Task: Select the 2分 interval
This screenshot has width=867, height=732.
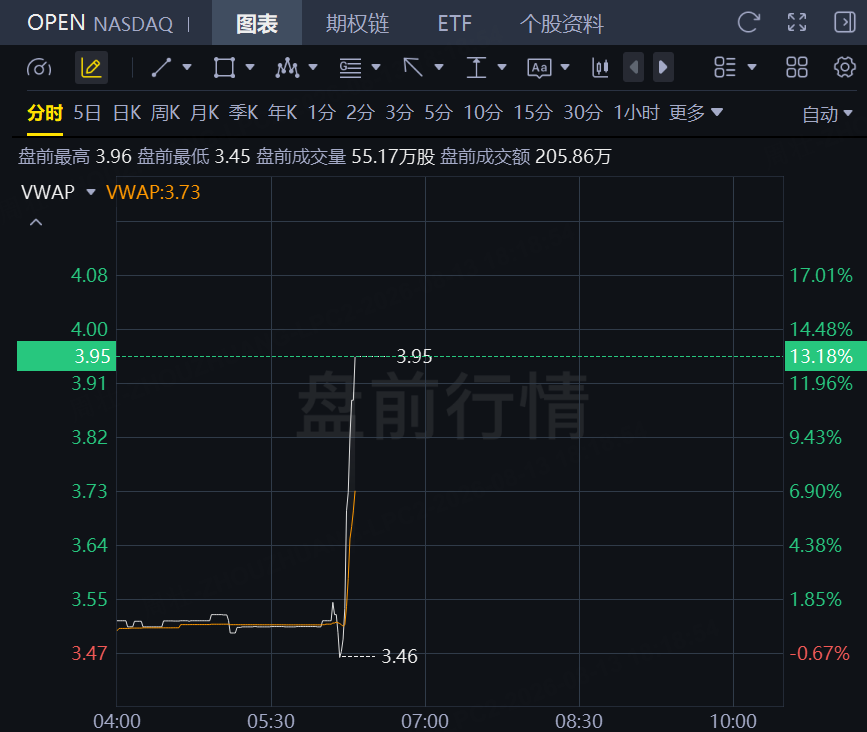Action: [x=361, y=113]
